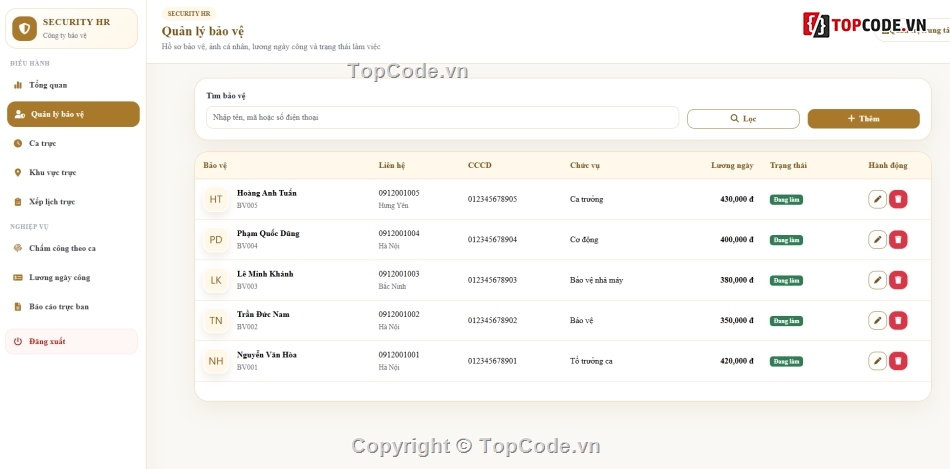Click the Security HR shield logo
Viewport: 950px width, 469px height.
(24, 28)
